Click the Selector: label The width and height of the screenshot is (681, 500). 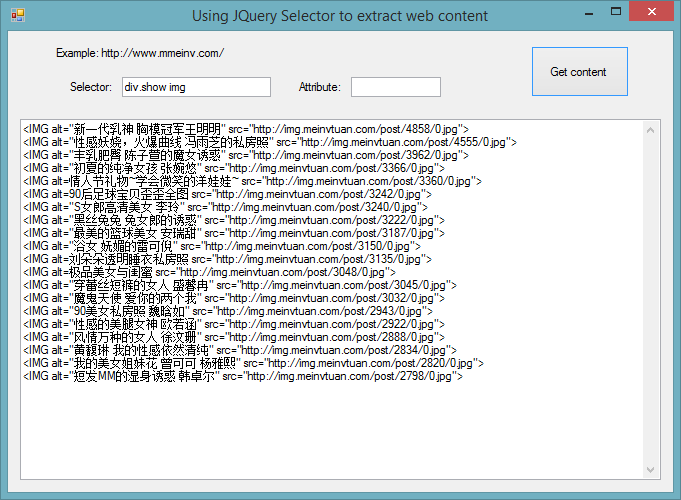tap(91, 88)
